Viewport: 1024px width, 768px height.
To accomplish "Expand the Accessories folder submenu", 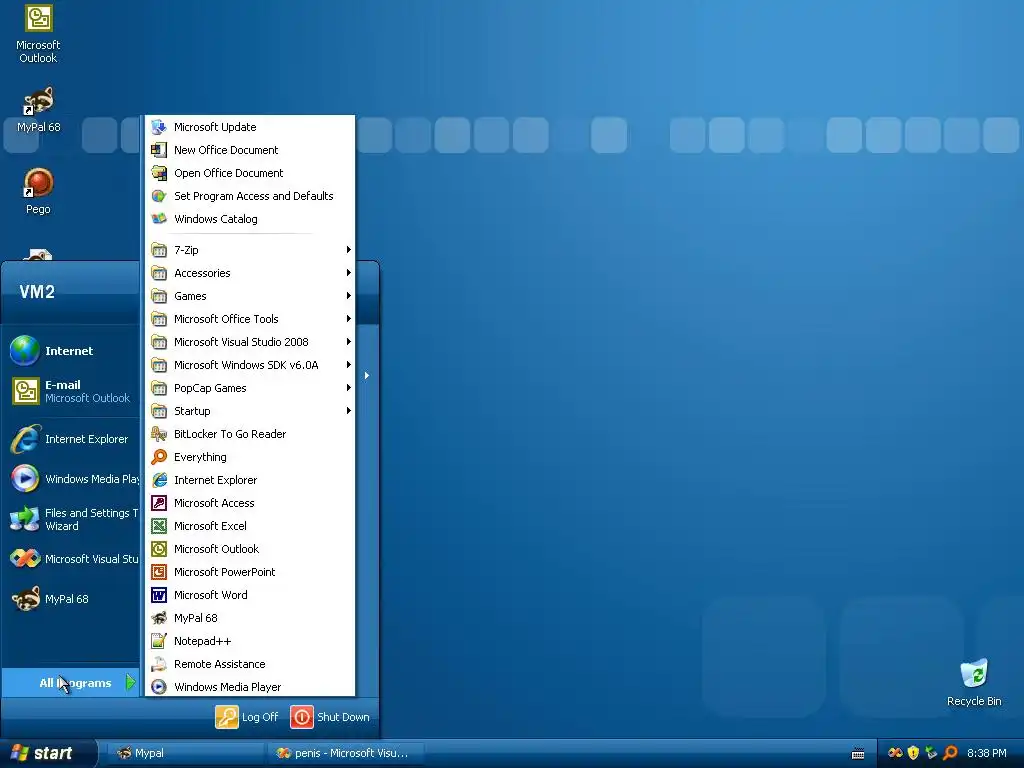I will point(249,273).
